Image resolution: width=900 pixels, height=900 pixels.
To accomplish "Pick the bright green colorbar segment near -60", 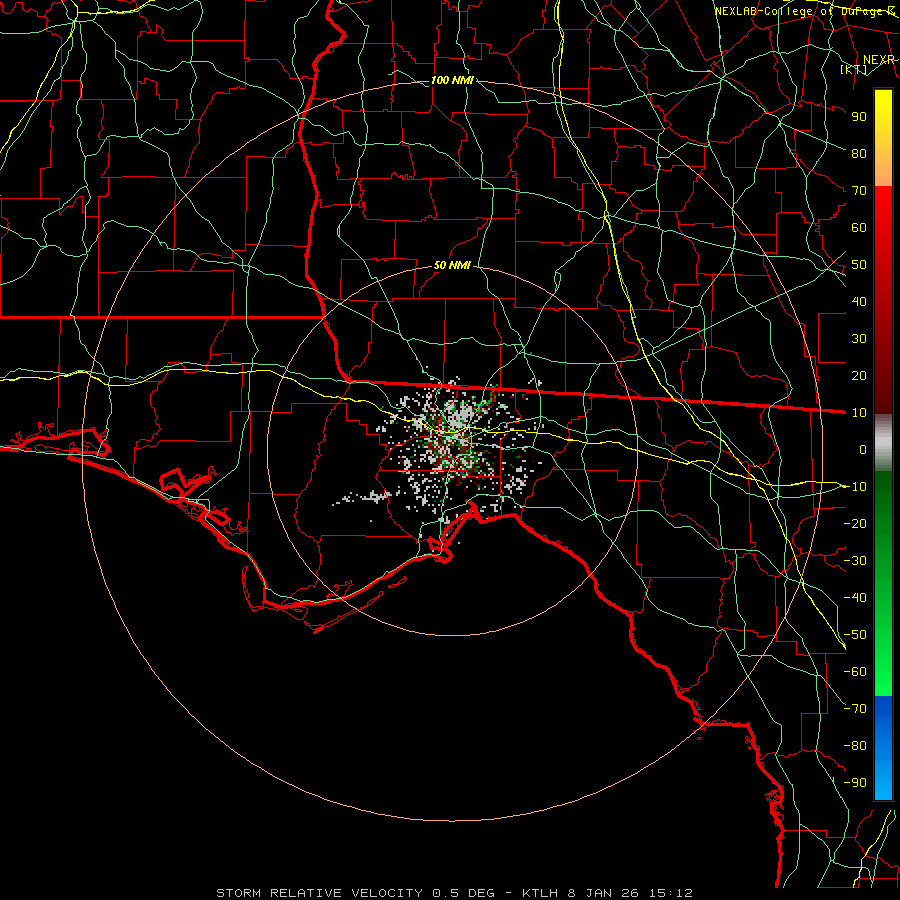I will [x=883, y=674].
